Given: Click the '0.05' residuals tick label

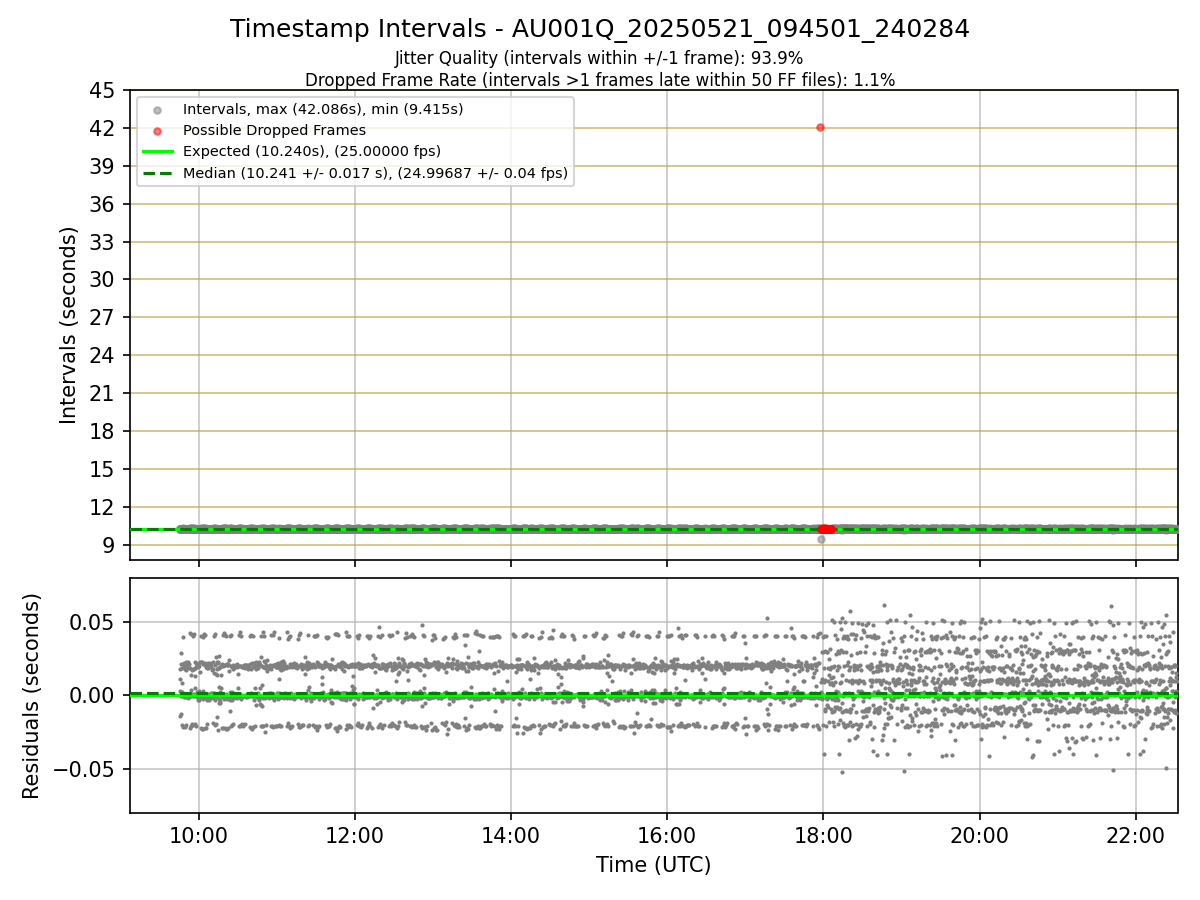Looking at the screenshot, I should click(94, 622).
